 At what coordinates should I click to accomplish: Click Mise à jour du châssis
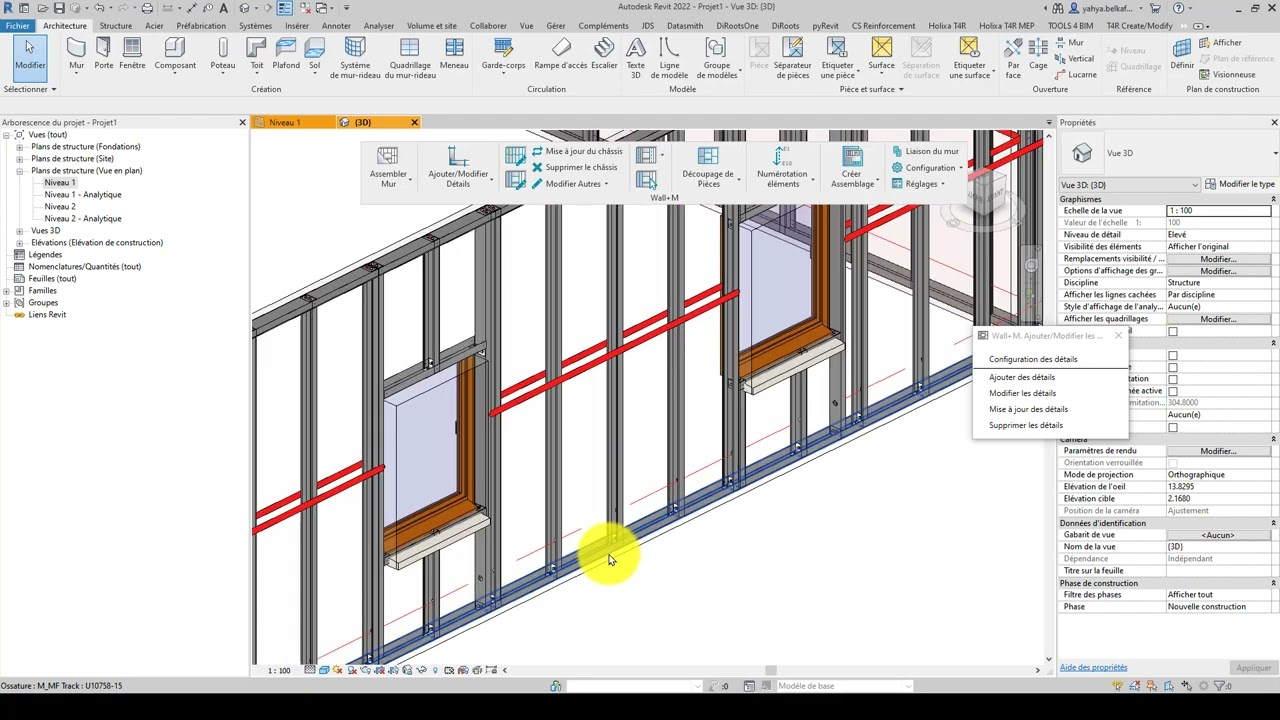click(x=577, y=152)
